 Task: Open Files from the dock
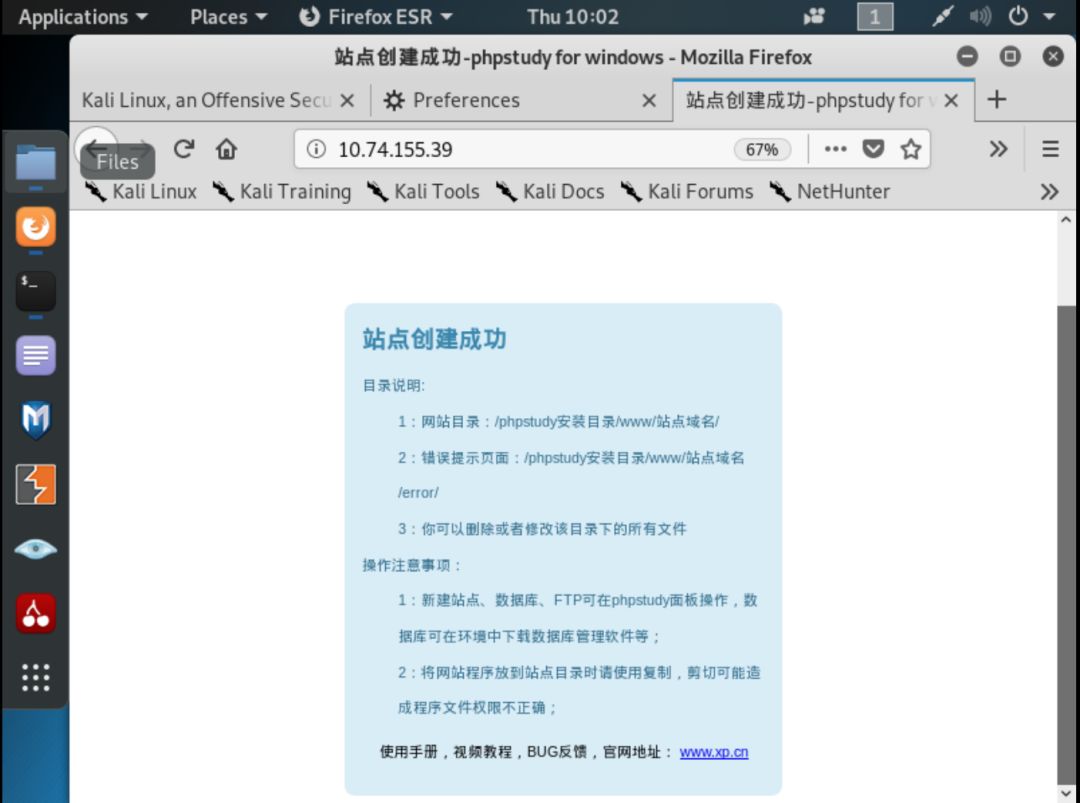tap(35, 162)
